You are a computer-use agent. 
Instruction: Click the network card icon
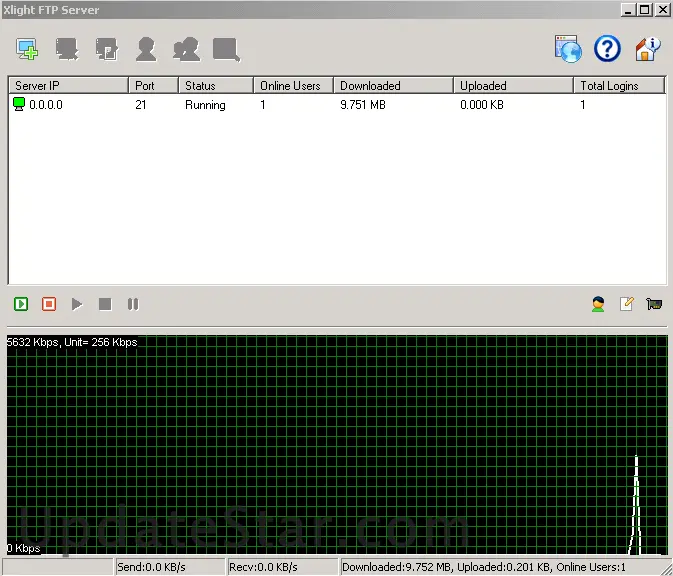[655, 304]
